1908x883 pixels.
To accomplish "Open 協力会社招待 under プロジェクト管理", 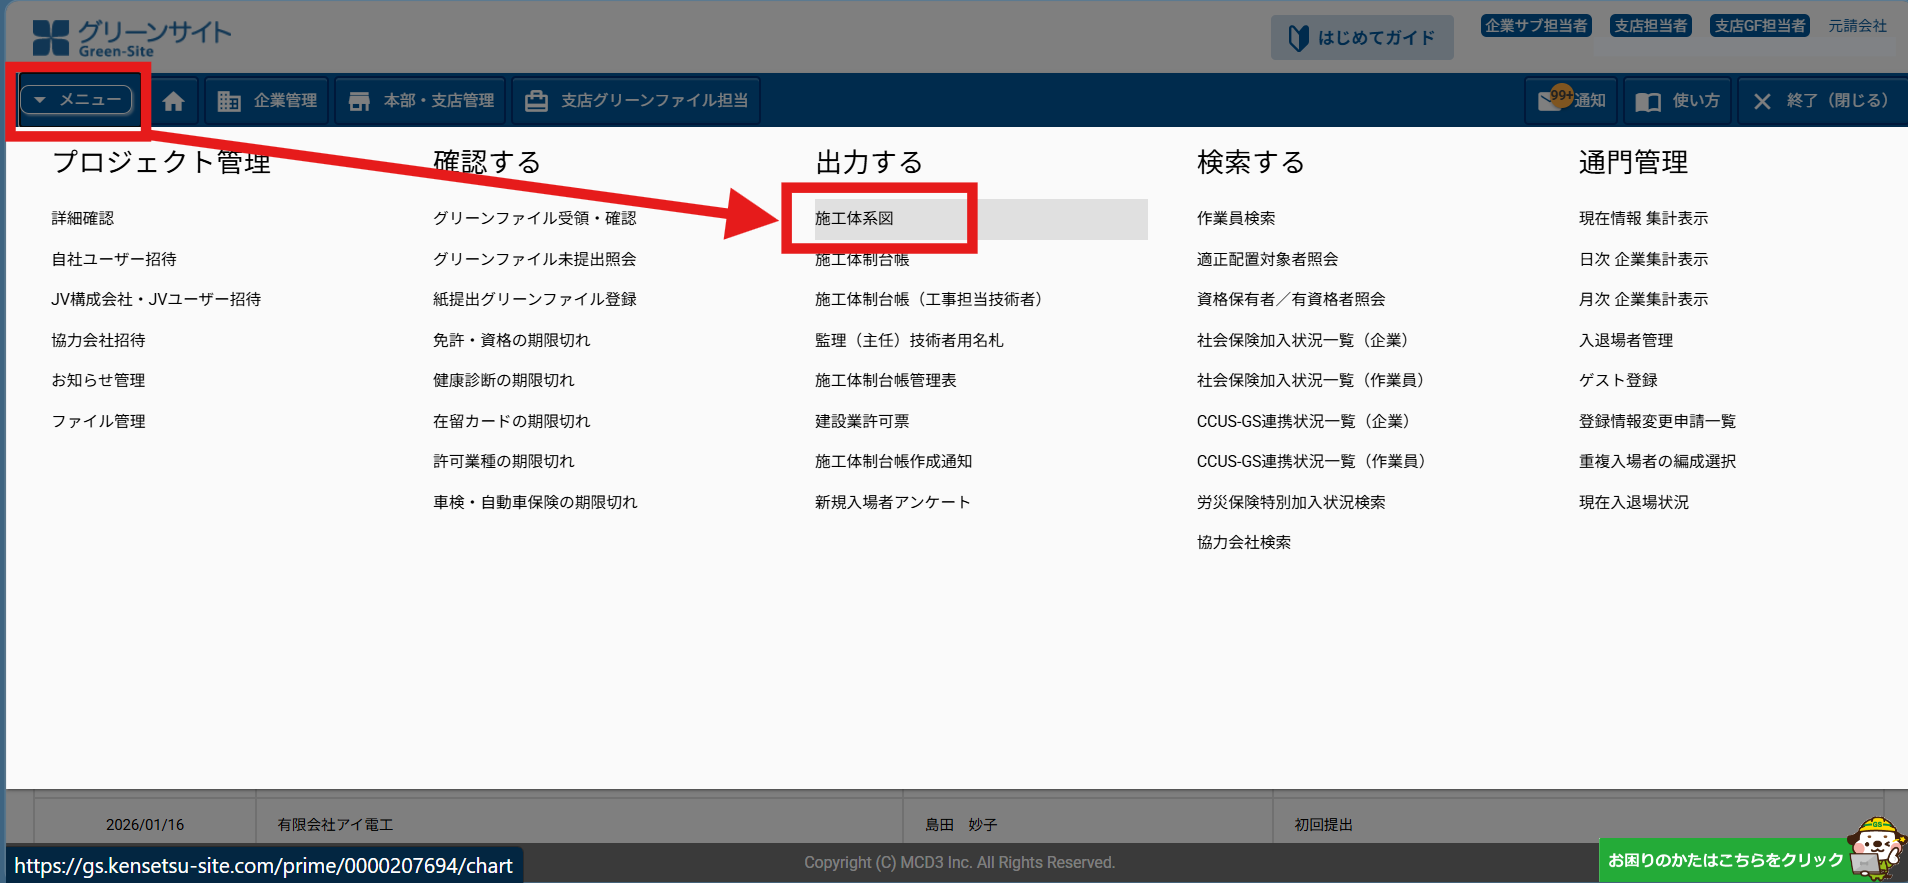I will coord(98,340).
